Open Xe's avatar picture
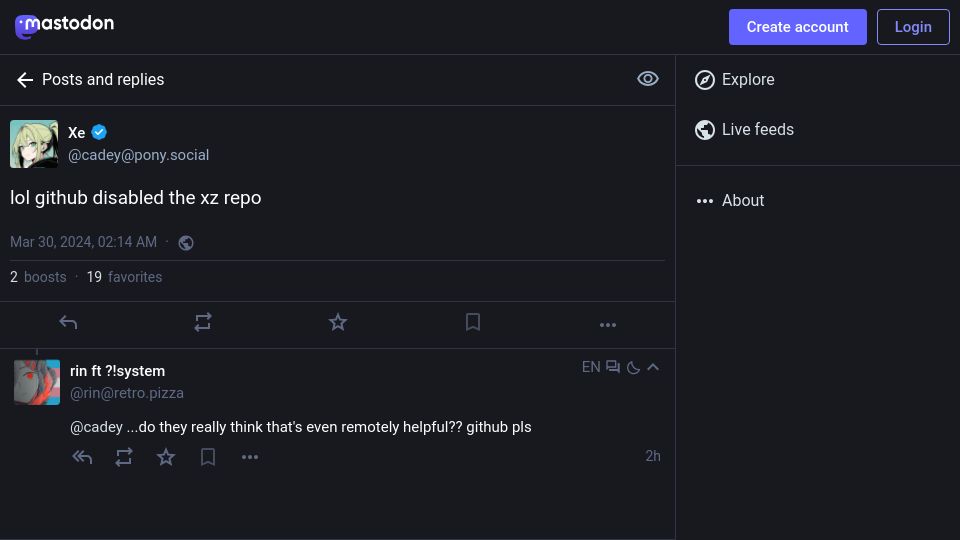Image resolution: width=960 pixels, height=540 pixels. (x=34, y=144)
